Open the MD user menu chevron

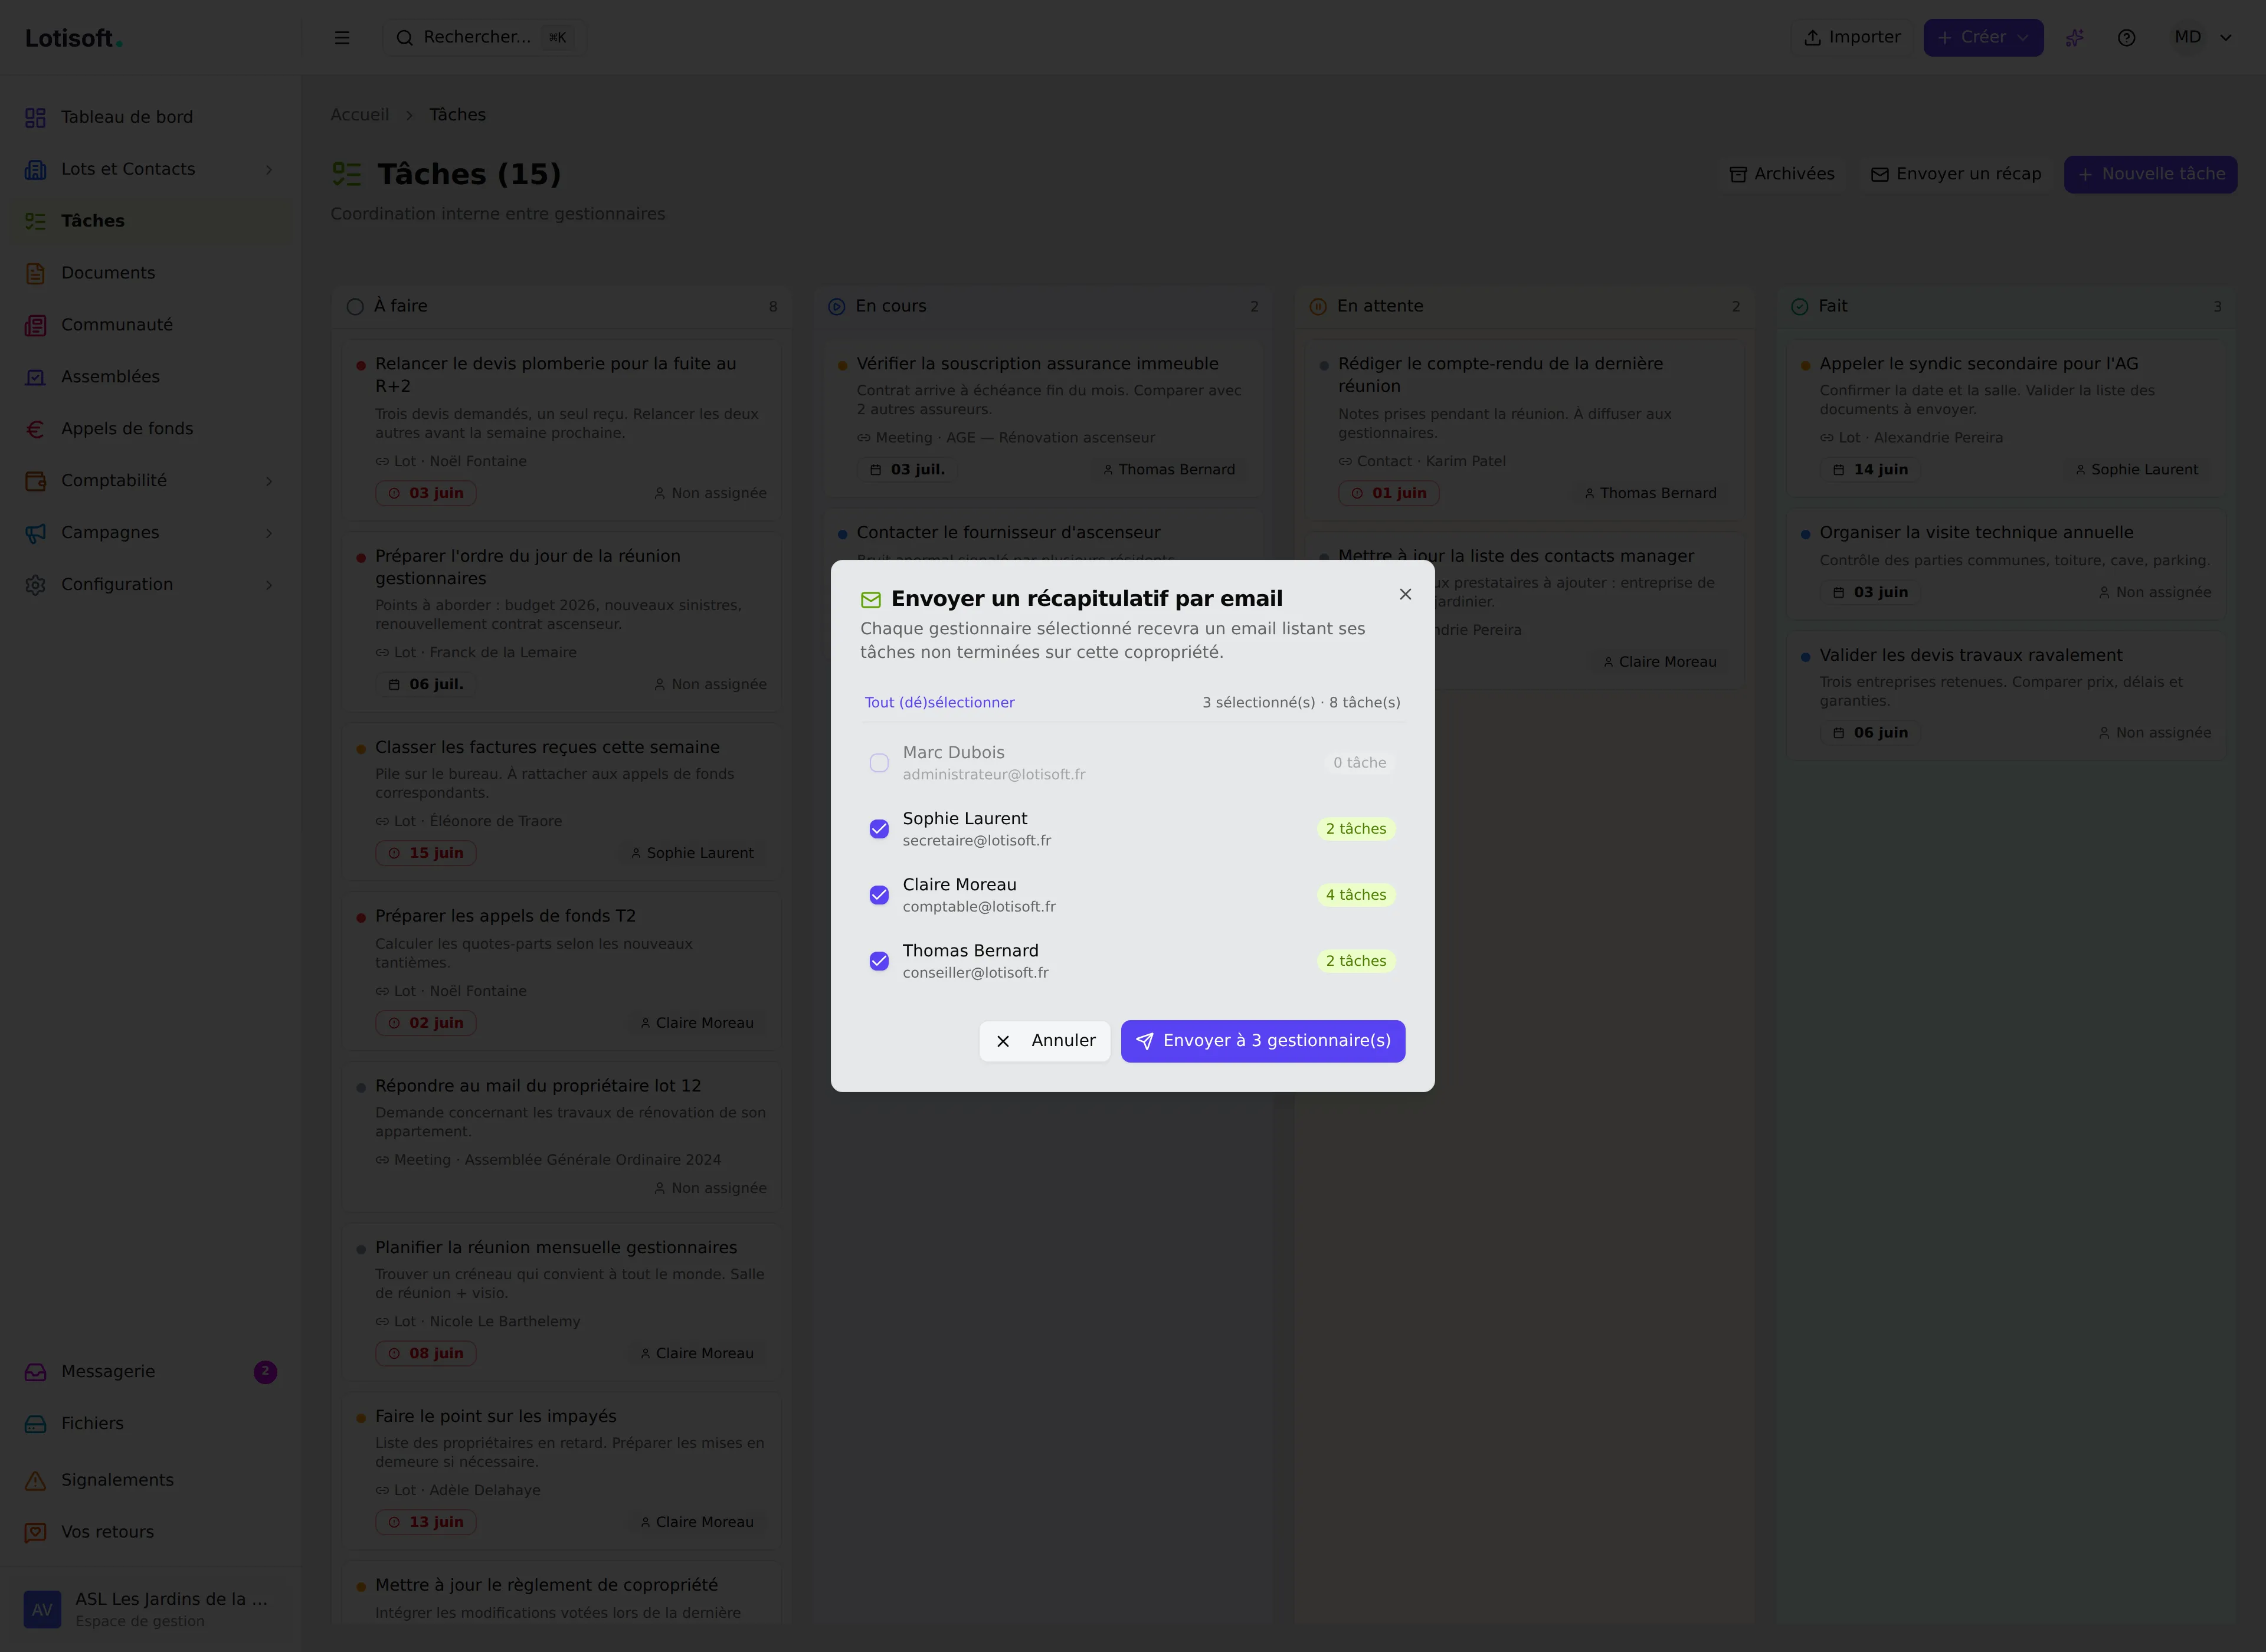2226,38
